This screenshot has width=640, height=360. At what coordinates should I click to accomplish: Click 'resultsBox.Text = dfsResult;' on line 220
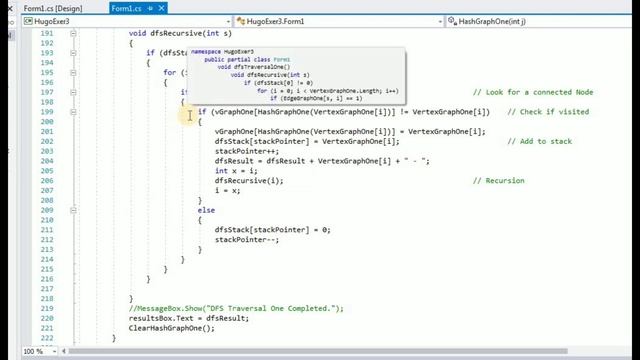(x=189, y=318)
